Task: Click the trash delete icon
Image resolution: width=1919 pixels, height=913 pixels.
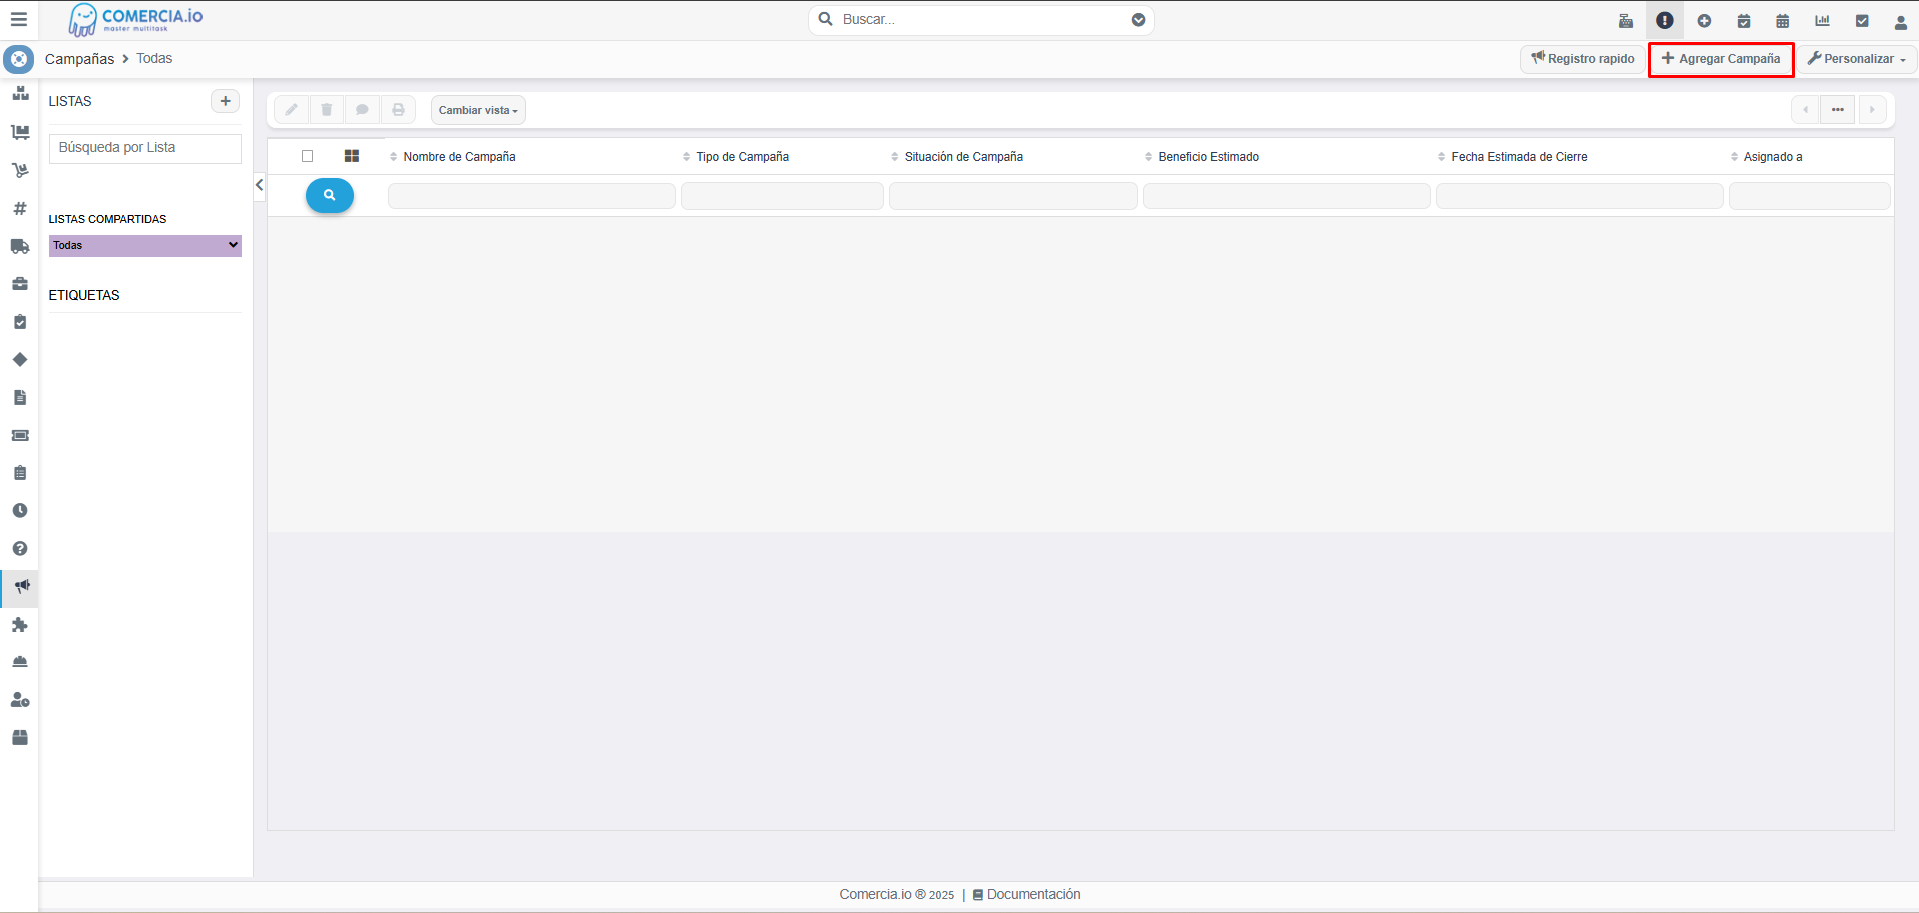Action: click(326, 110)
